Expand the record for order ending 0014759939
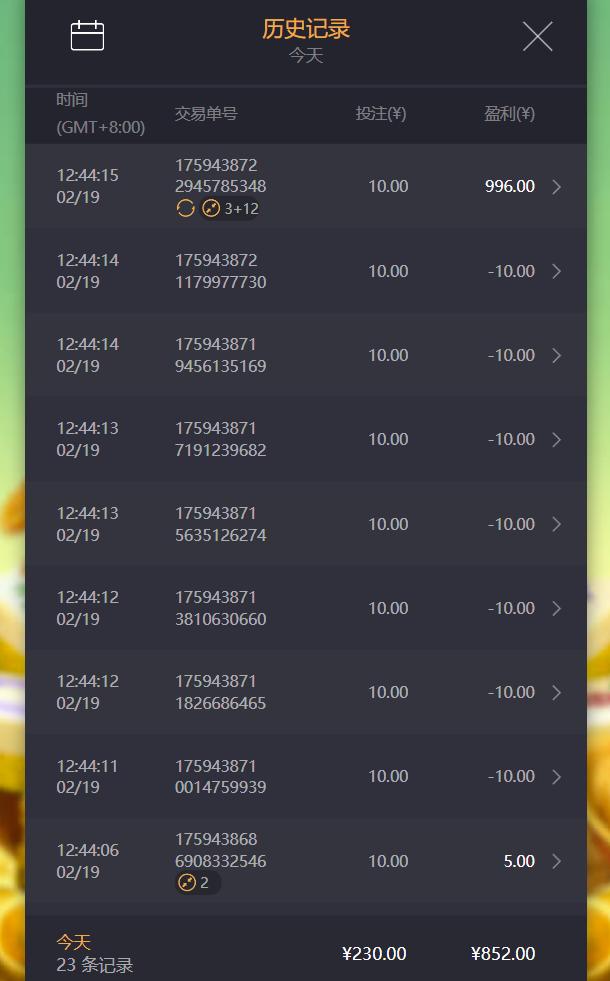The image size is (610, 981). (x=557, y=776)
